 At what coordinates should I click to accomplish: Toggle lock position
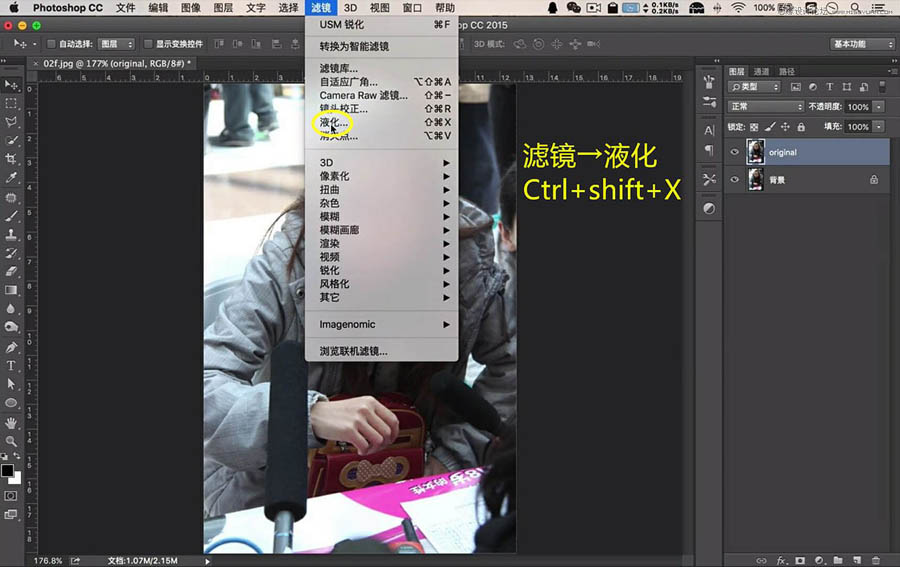click(785, 127)
